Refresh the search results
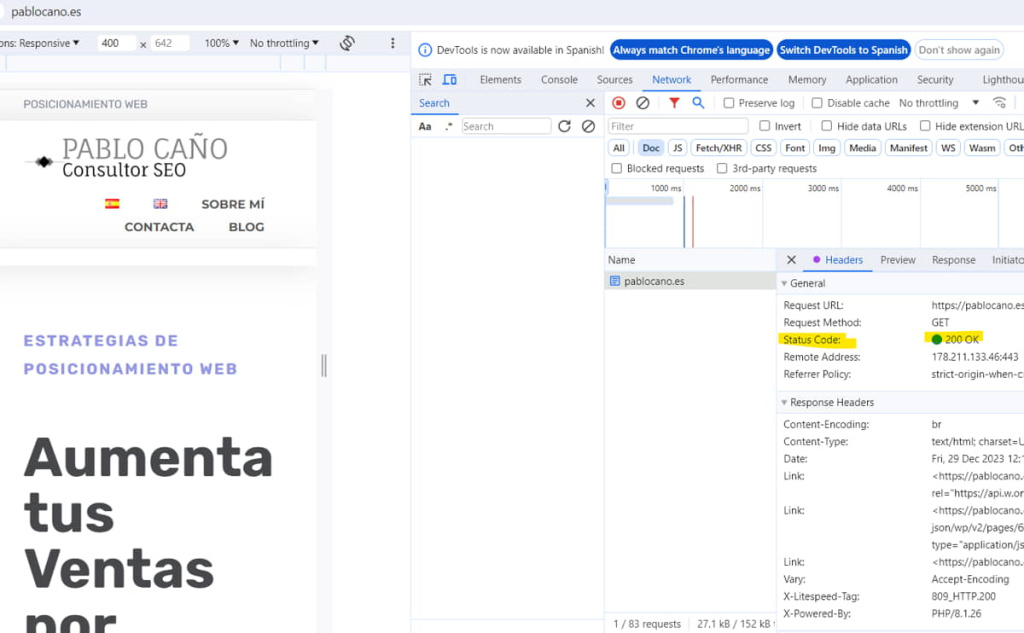The height and width of the screenshot is (633, 1024). [x=564, y=126]
